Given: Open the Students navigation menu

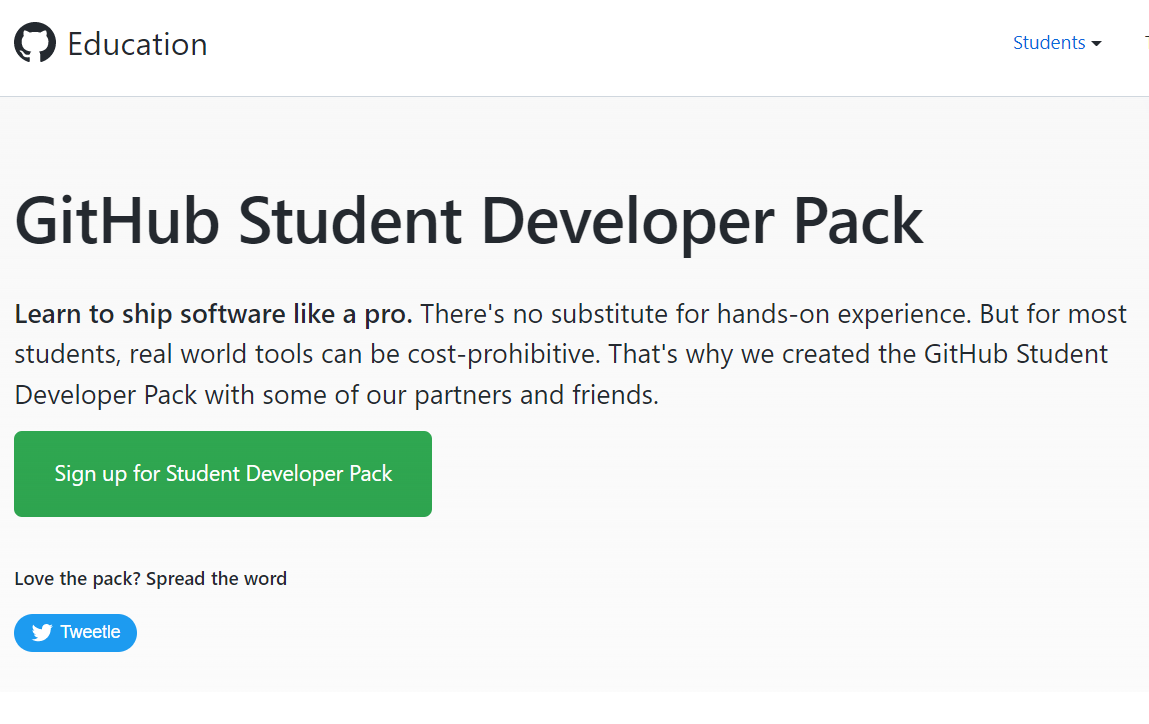Looking at the screenshot, I should [x=1049, y=43].
